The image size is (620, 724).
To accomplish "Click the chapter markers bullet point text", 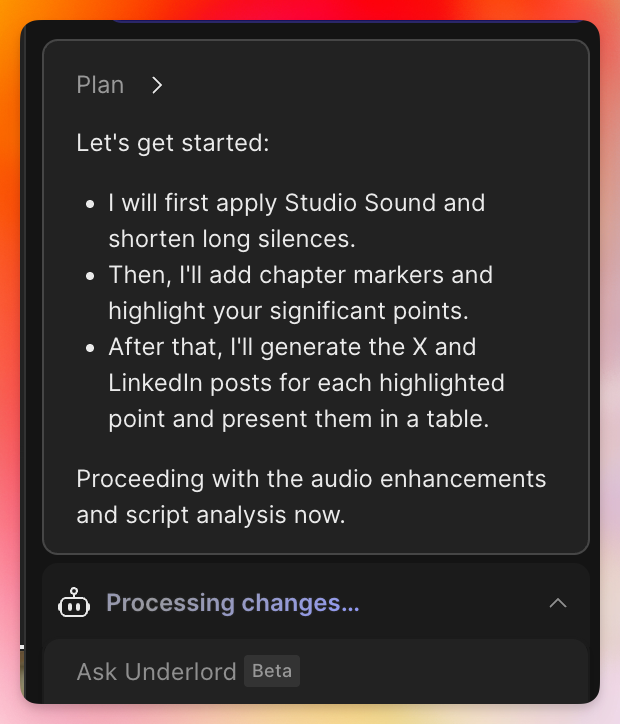I will [x=300, y=275].
